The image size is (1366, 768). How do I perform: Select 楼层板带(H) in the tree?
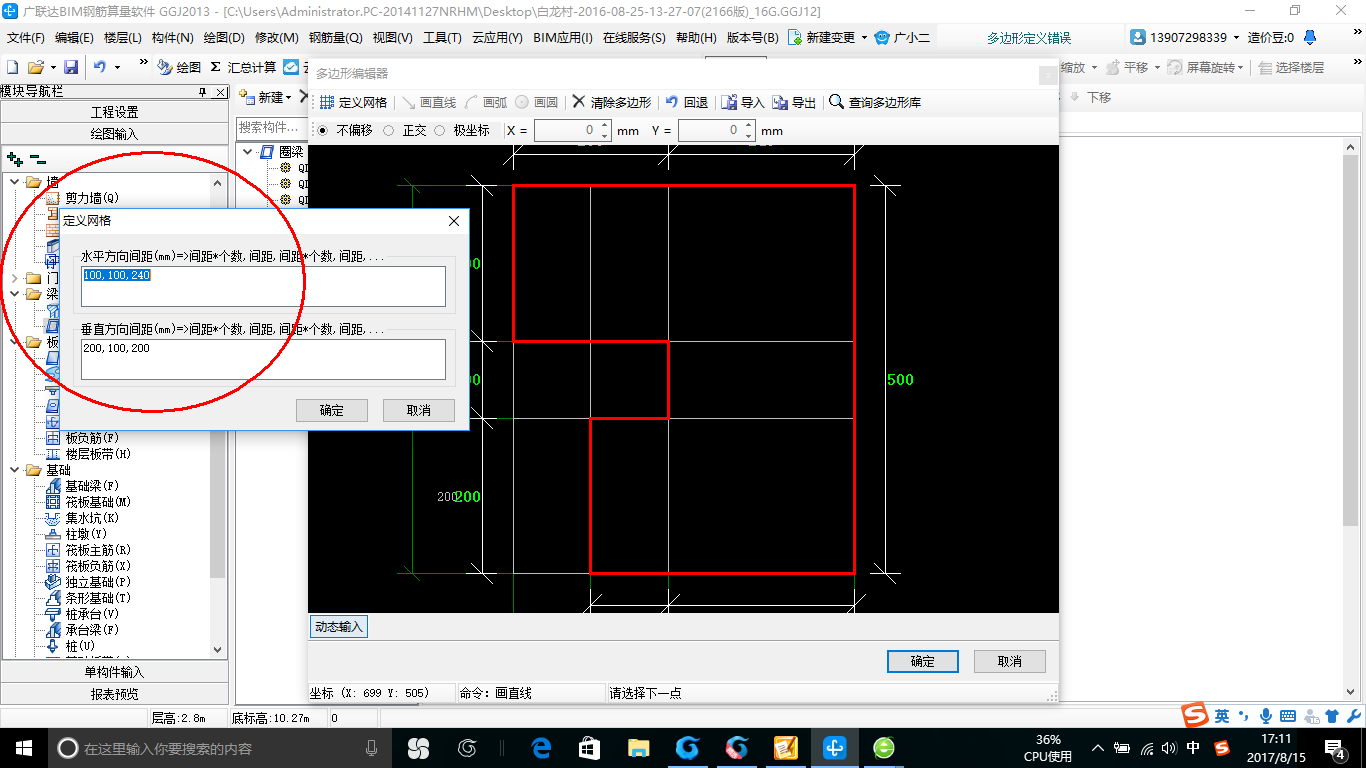pos(98,454)
